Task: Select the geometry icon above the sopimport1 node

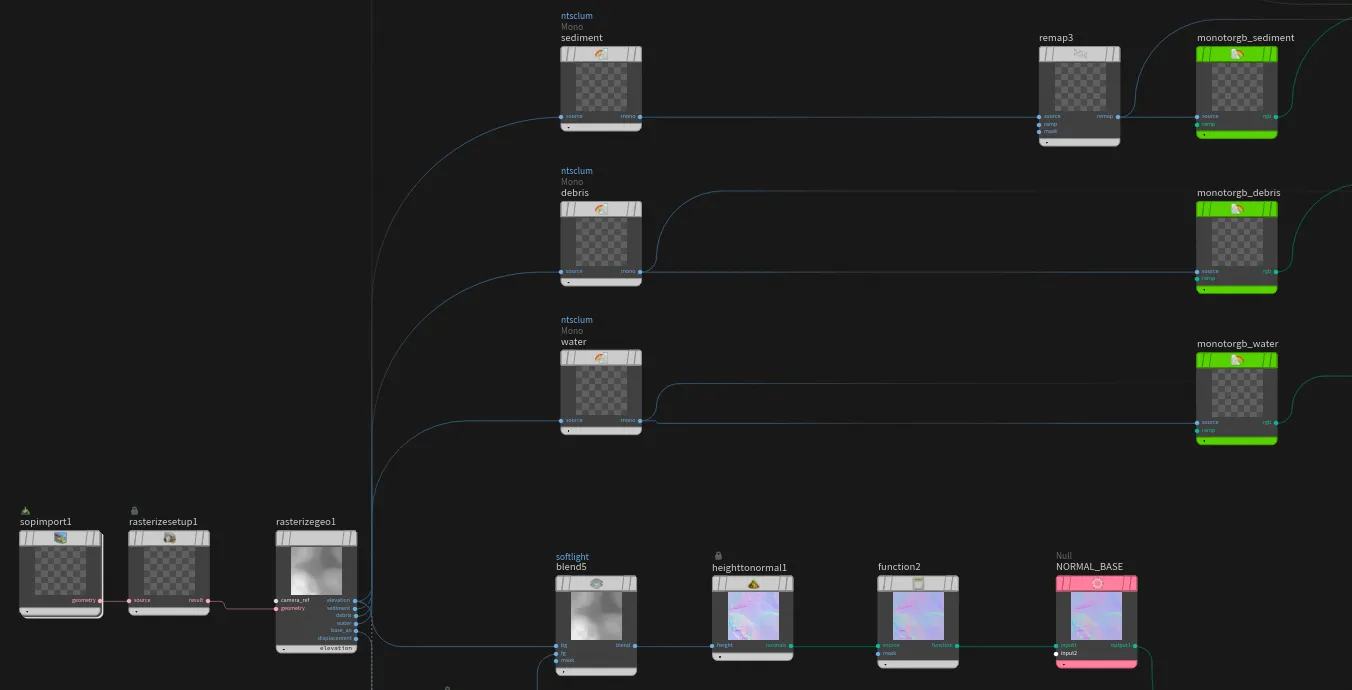Action: point(25,511)
